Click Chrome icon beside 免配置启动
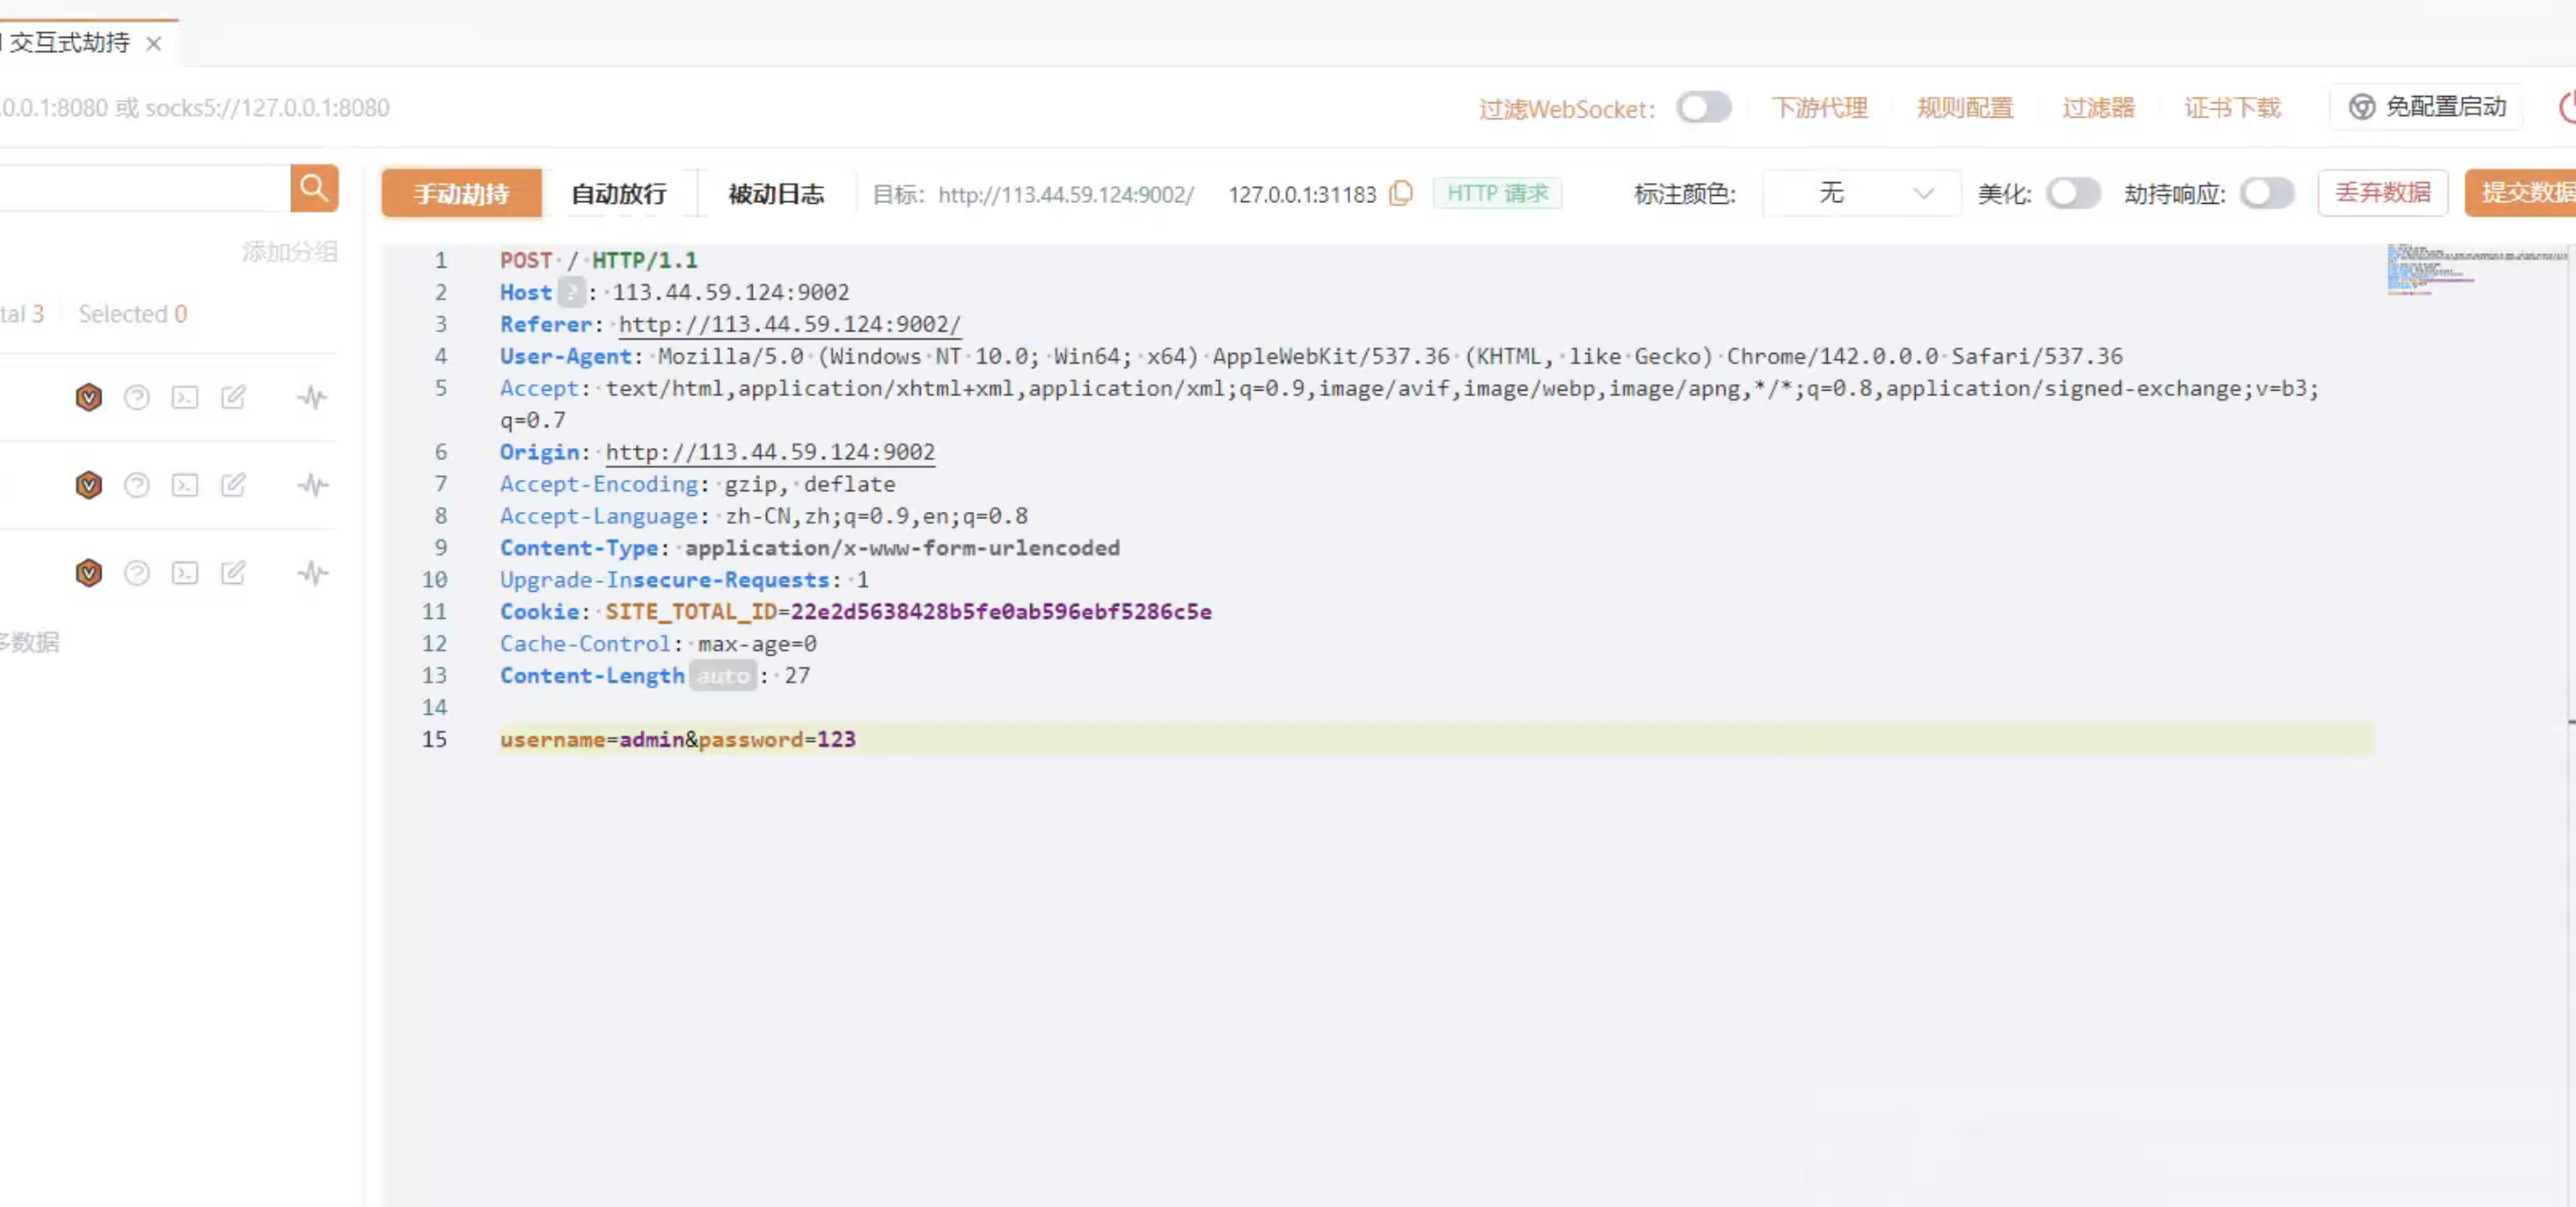Screen dimensions: 2576x1207 click(2361, 107)
